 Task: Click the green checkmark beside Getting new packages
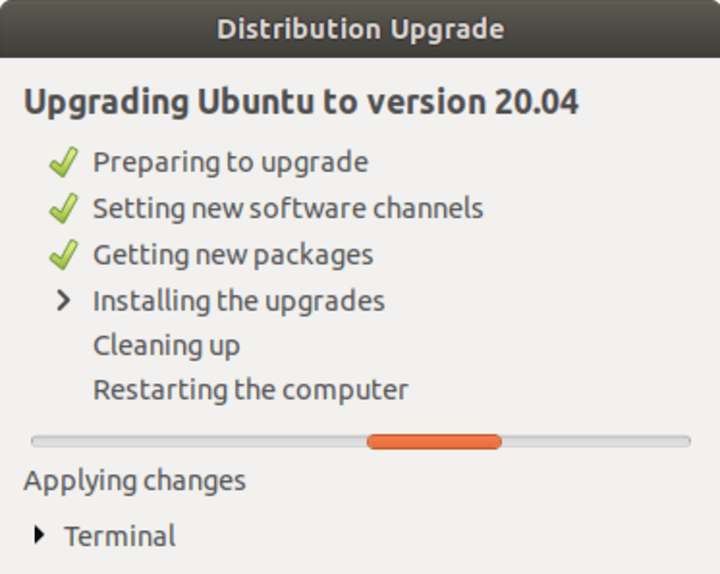[64, 255]
